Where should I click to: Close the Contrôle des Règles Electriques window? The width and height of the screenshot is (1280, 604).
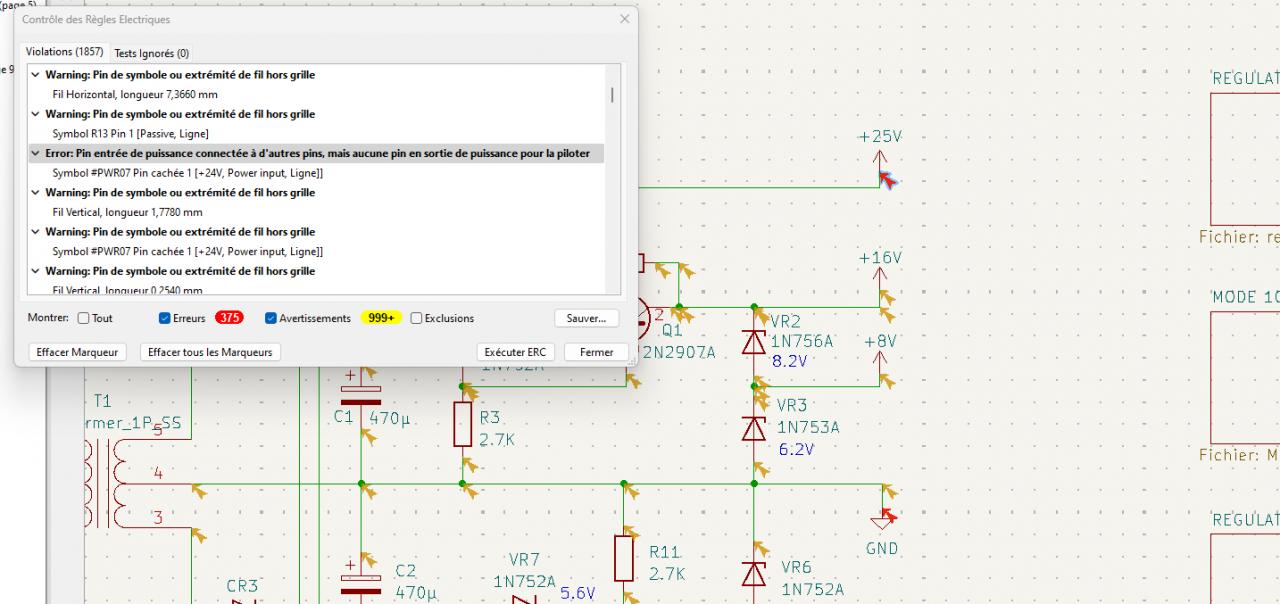[625, 19]
